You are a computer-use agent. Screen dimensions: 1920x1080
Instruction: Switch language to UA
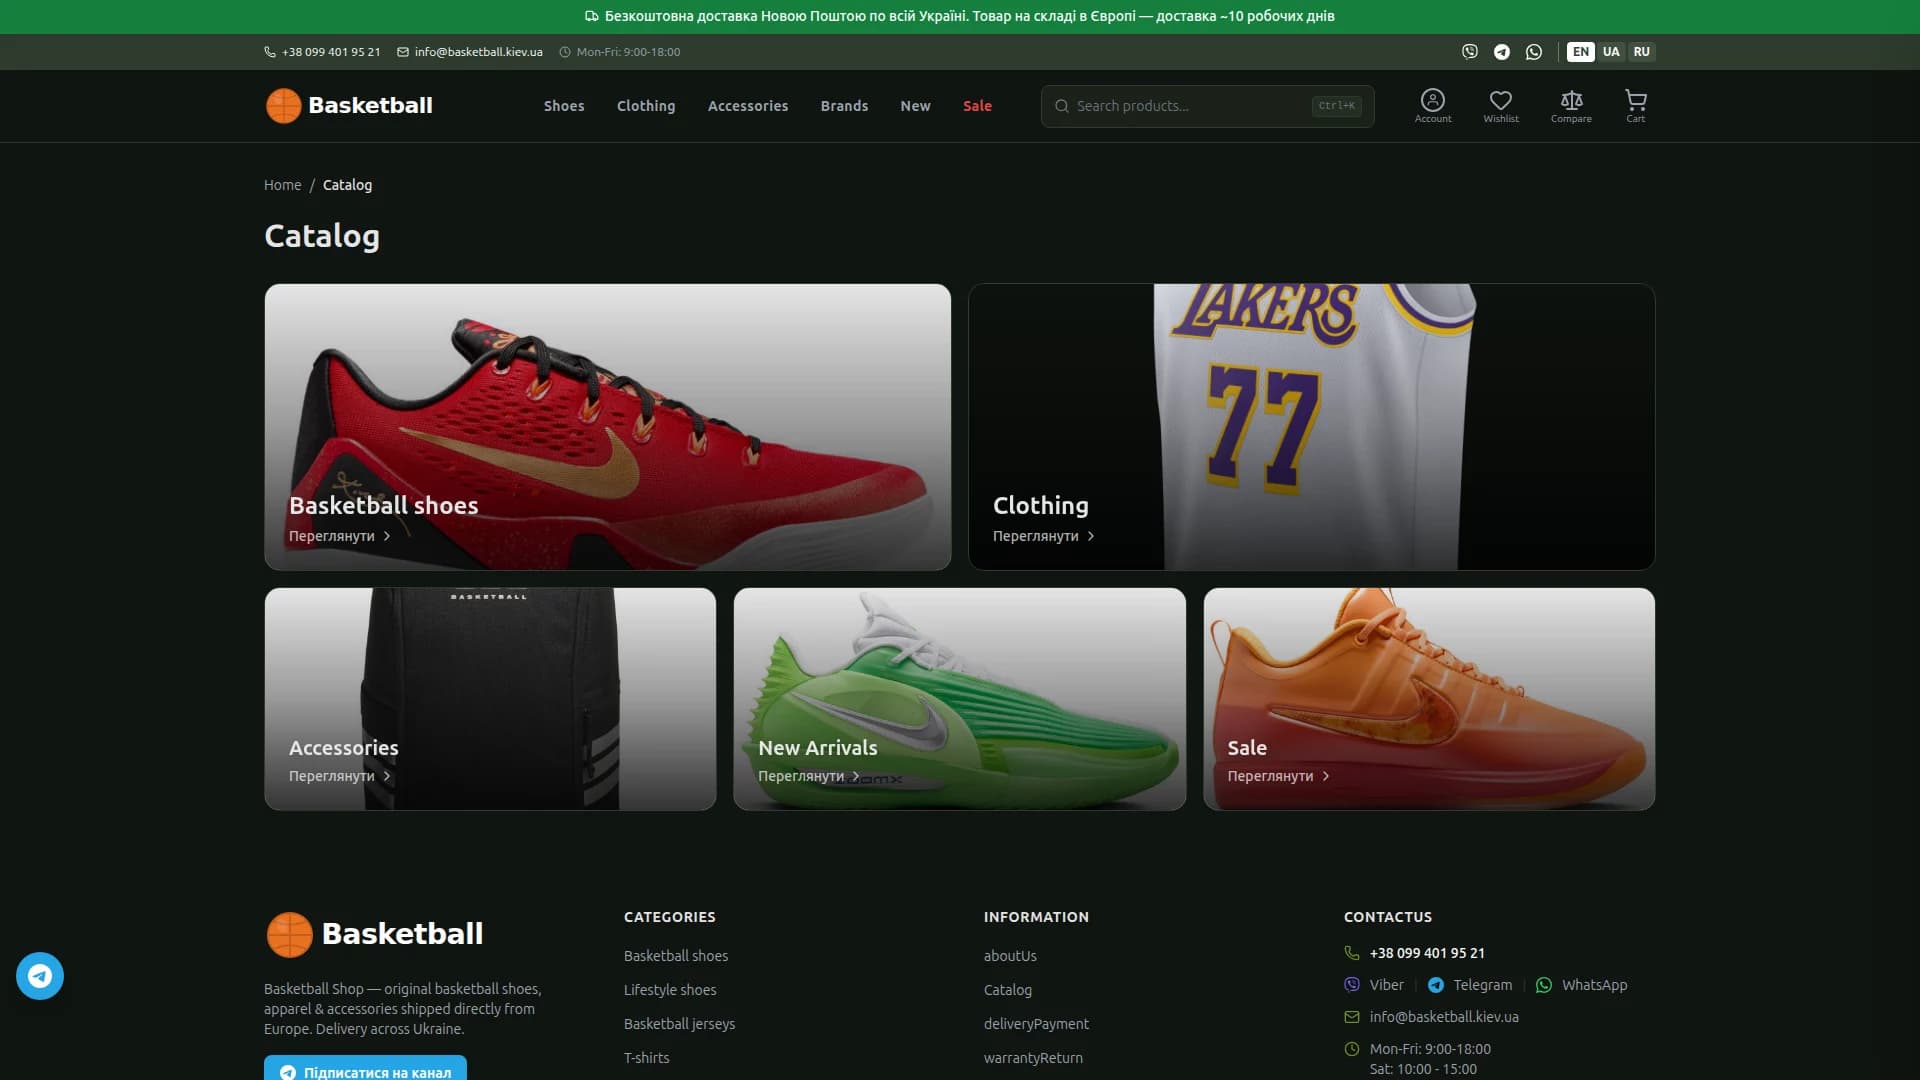(x=1611, y=52)
